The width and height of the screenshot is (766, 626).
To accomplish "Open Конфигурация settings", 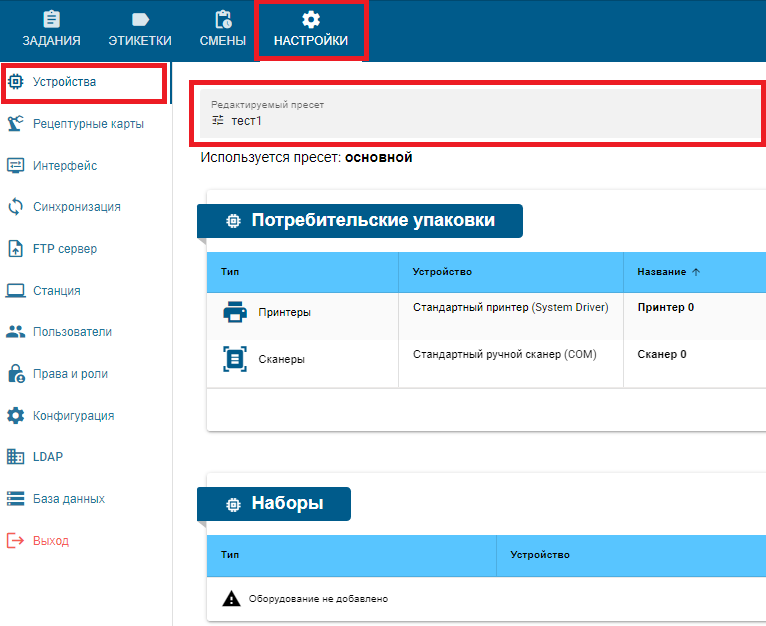I will 73,416.
